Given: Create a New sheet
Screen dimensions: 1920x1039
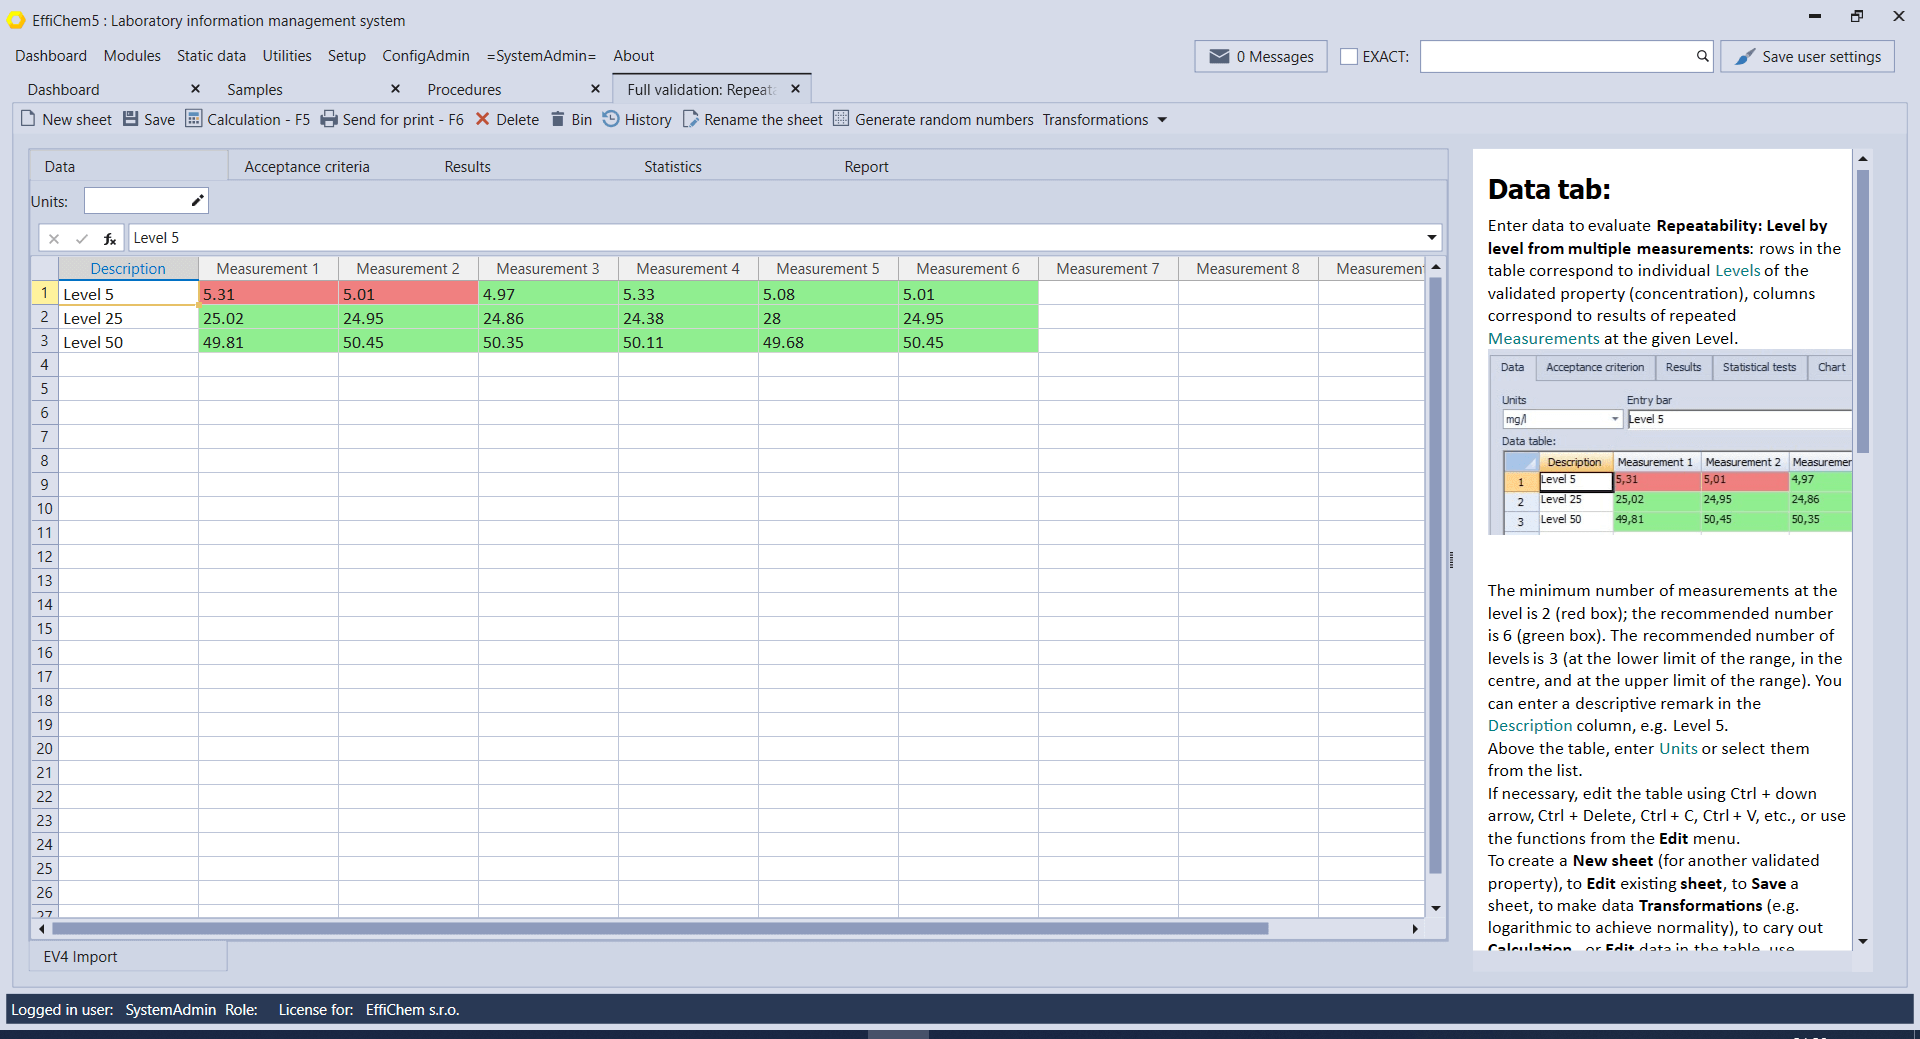Looking at the screenshot, I should tap(66, 119).
